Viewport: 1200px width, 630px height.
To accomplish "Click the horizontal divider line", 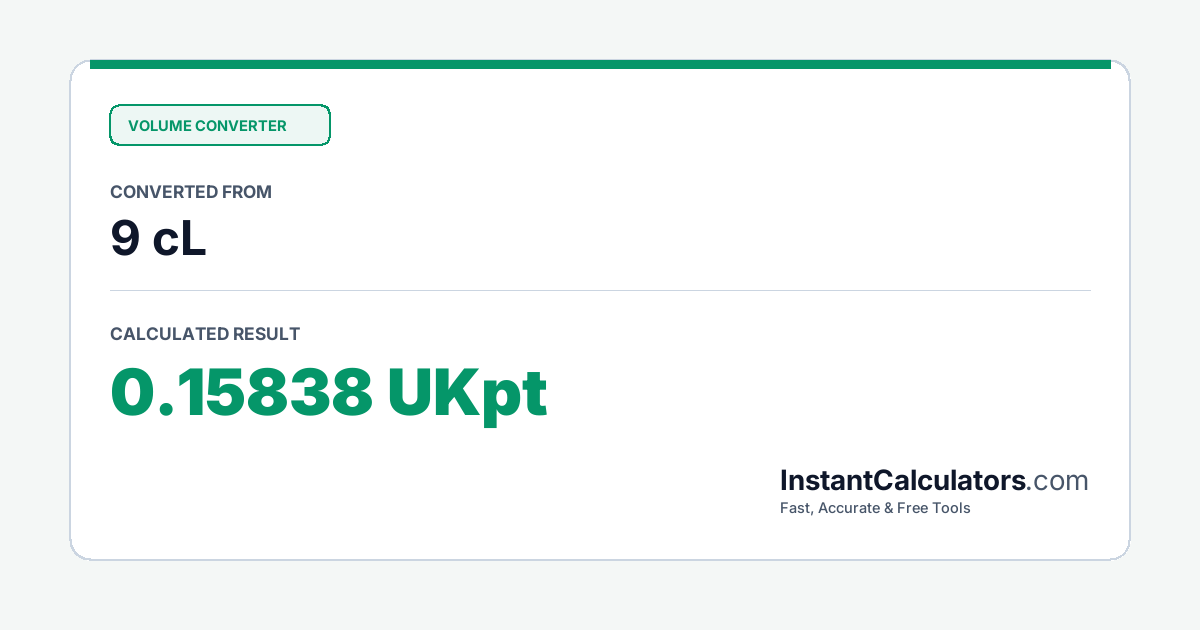I will coord(600,291).
